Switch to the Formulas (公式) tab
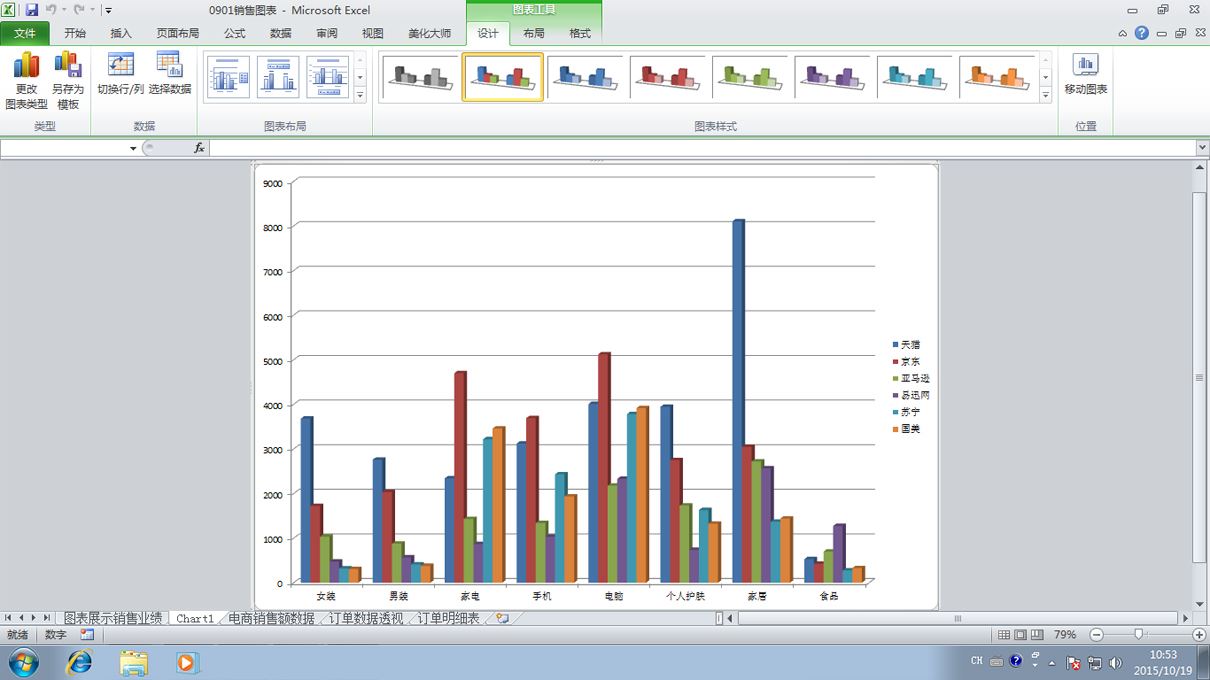 (x=235, y=33)
